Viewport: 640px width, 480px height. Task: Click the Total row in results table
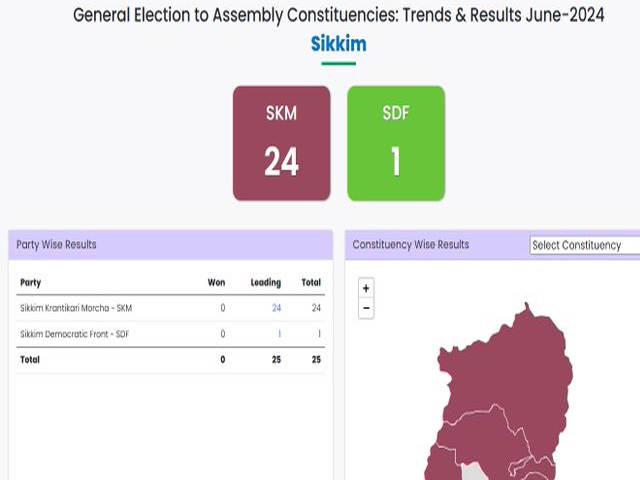coord(171,360)
